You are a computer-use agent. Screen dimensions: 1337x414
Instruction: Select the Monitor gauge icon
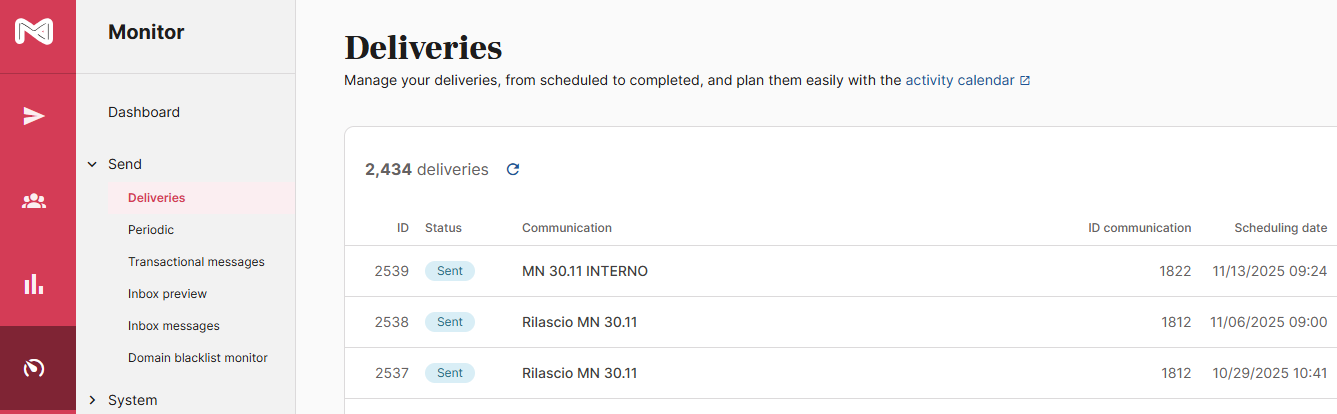click(34, 368)
